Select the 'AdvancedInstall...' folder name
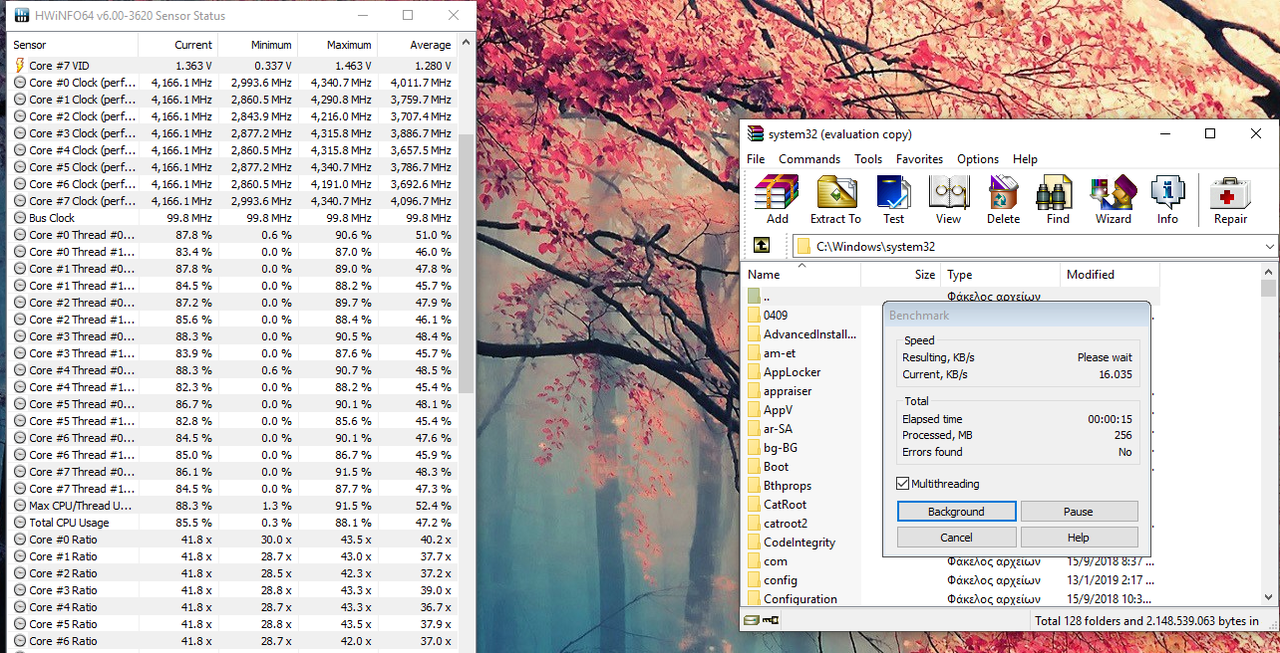 (x=810, y=334)
